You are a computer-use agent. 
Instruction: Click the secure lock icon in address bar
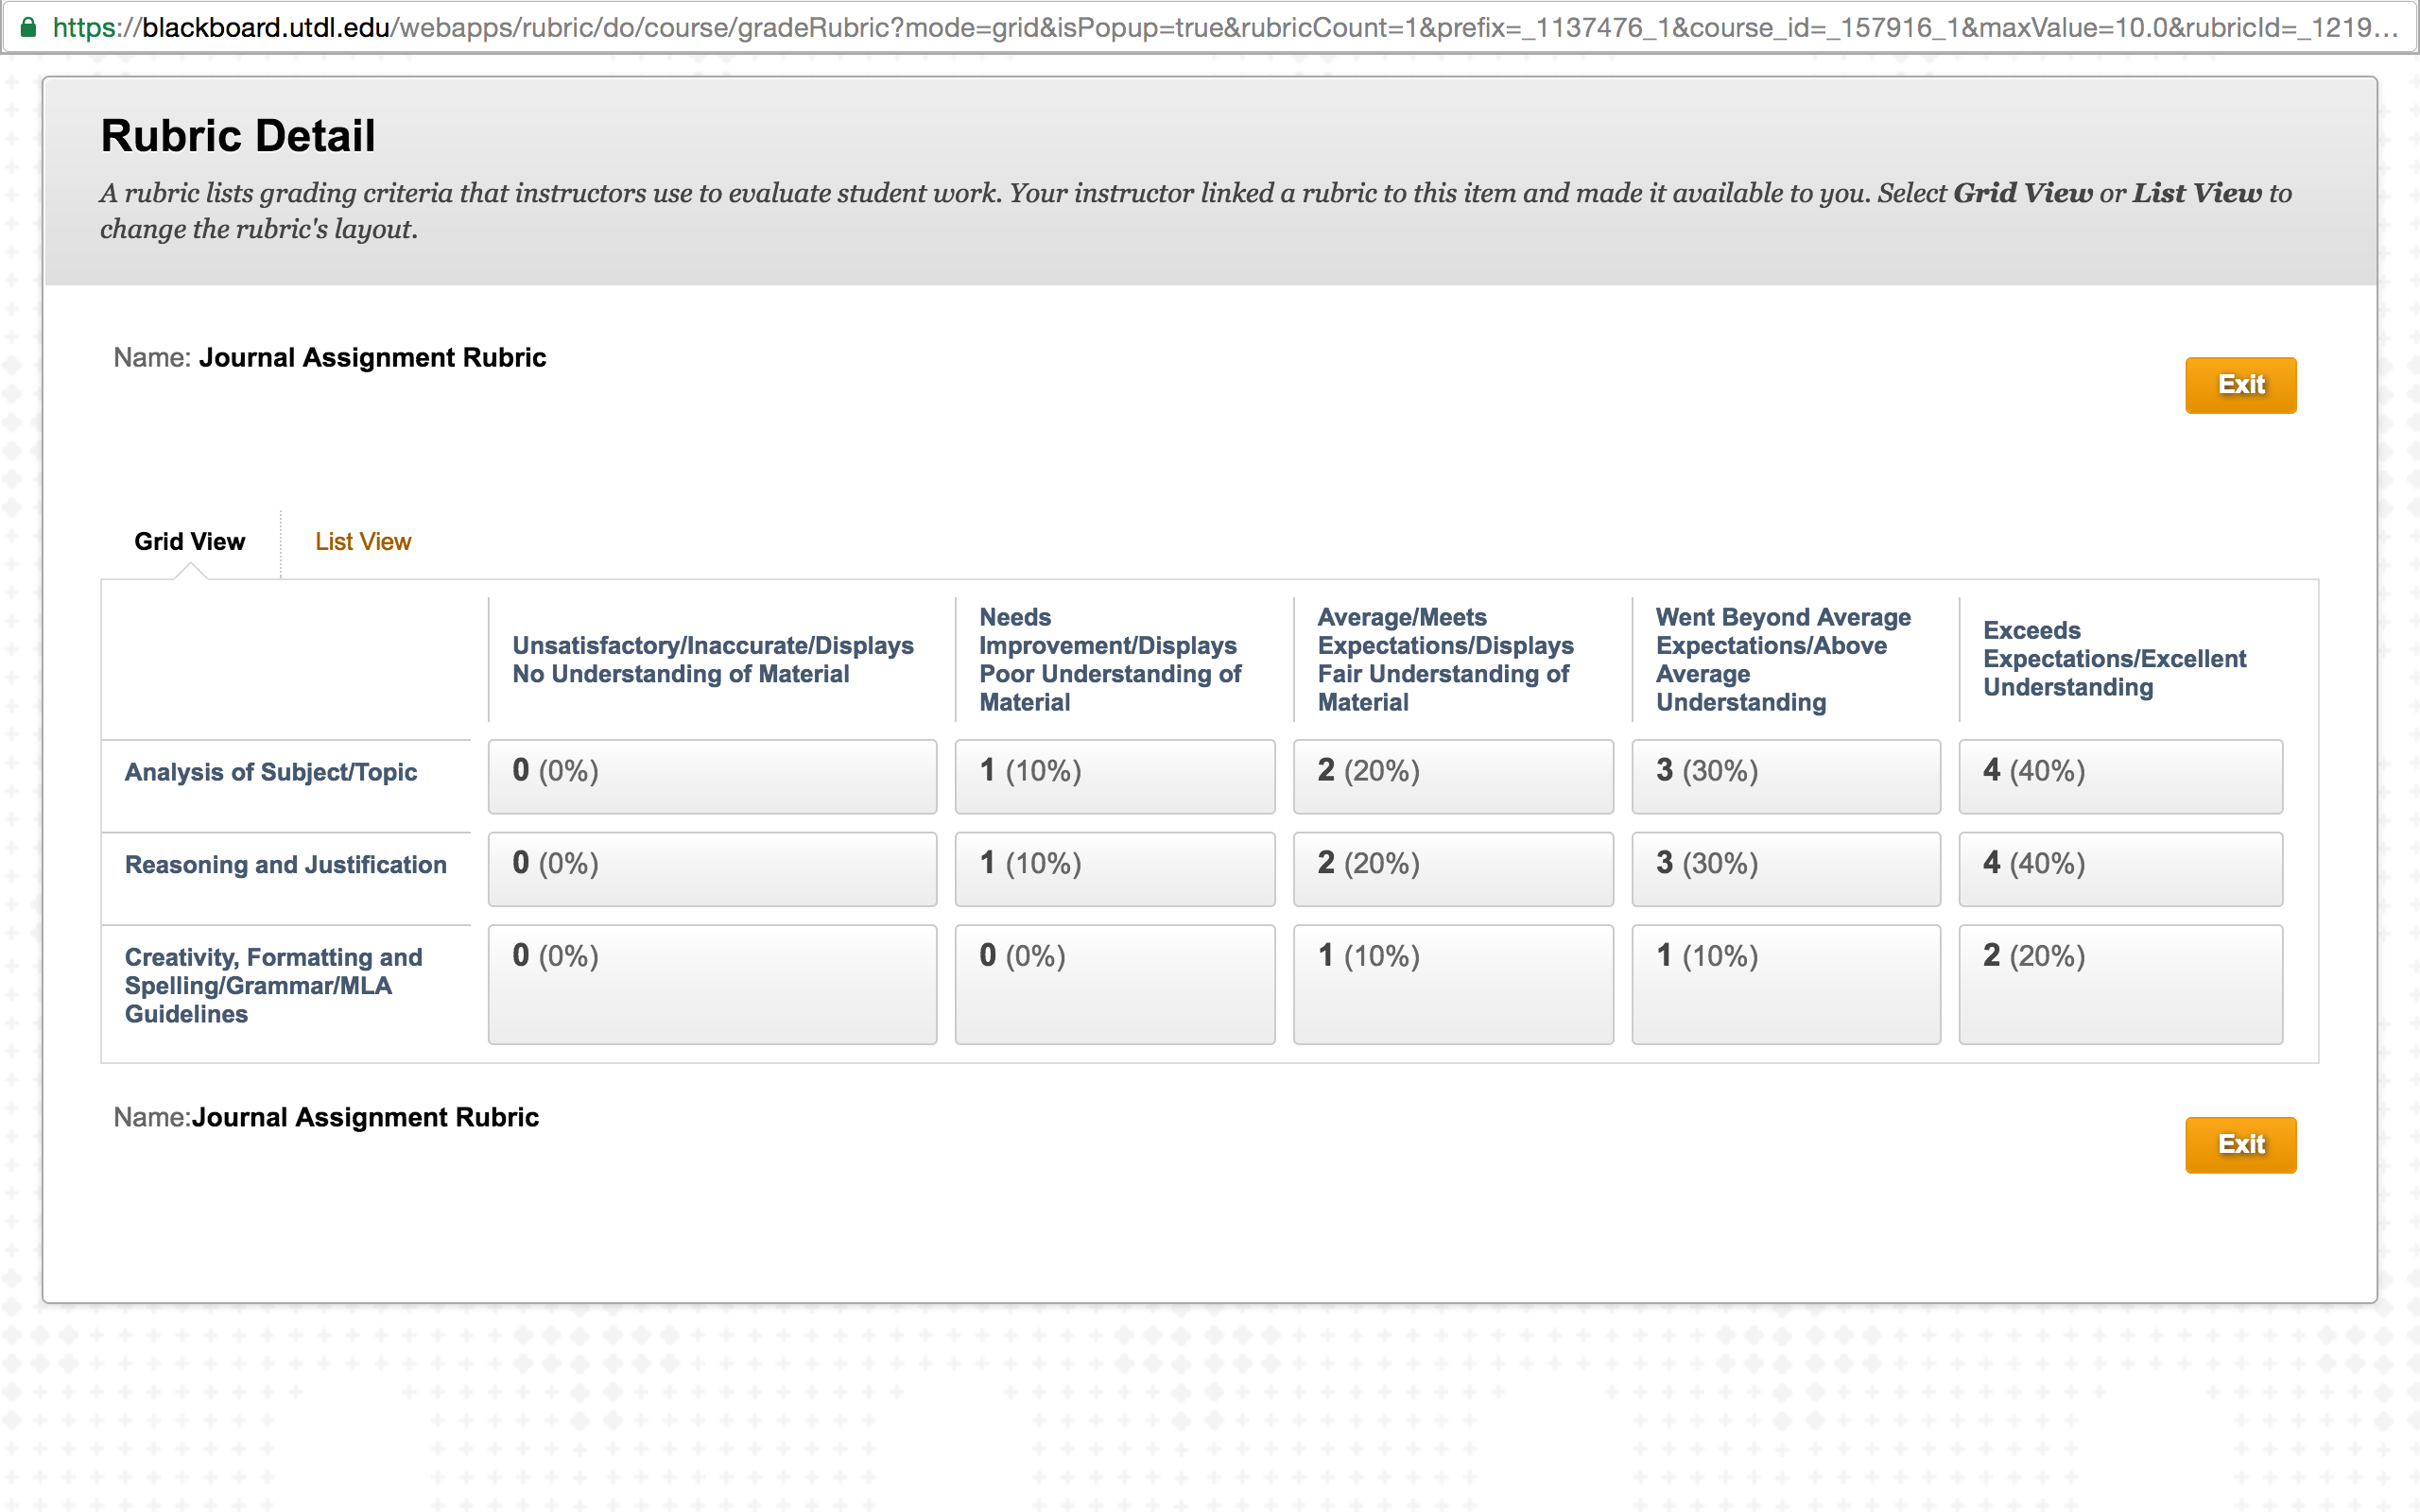(28, 27)
